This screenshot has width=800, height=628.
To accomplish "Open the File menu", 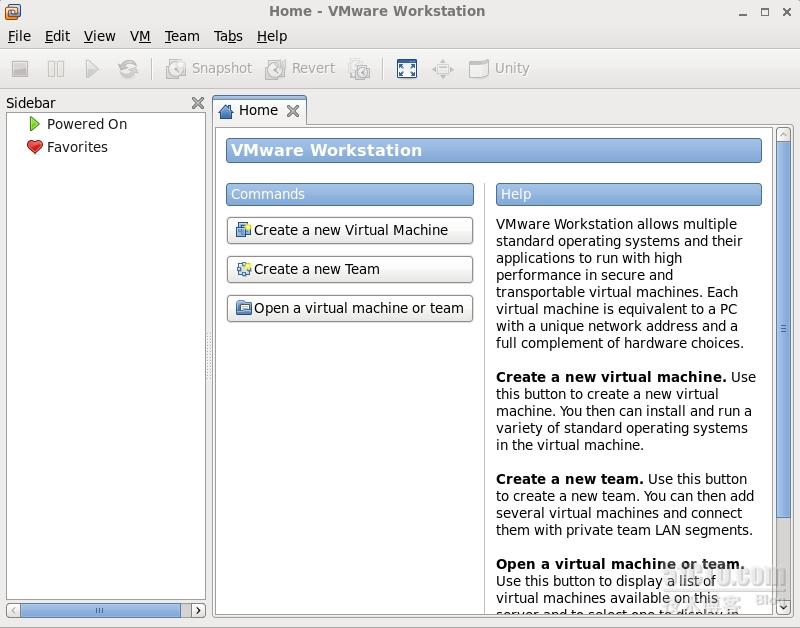I will point(19,36).
